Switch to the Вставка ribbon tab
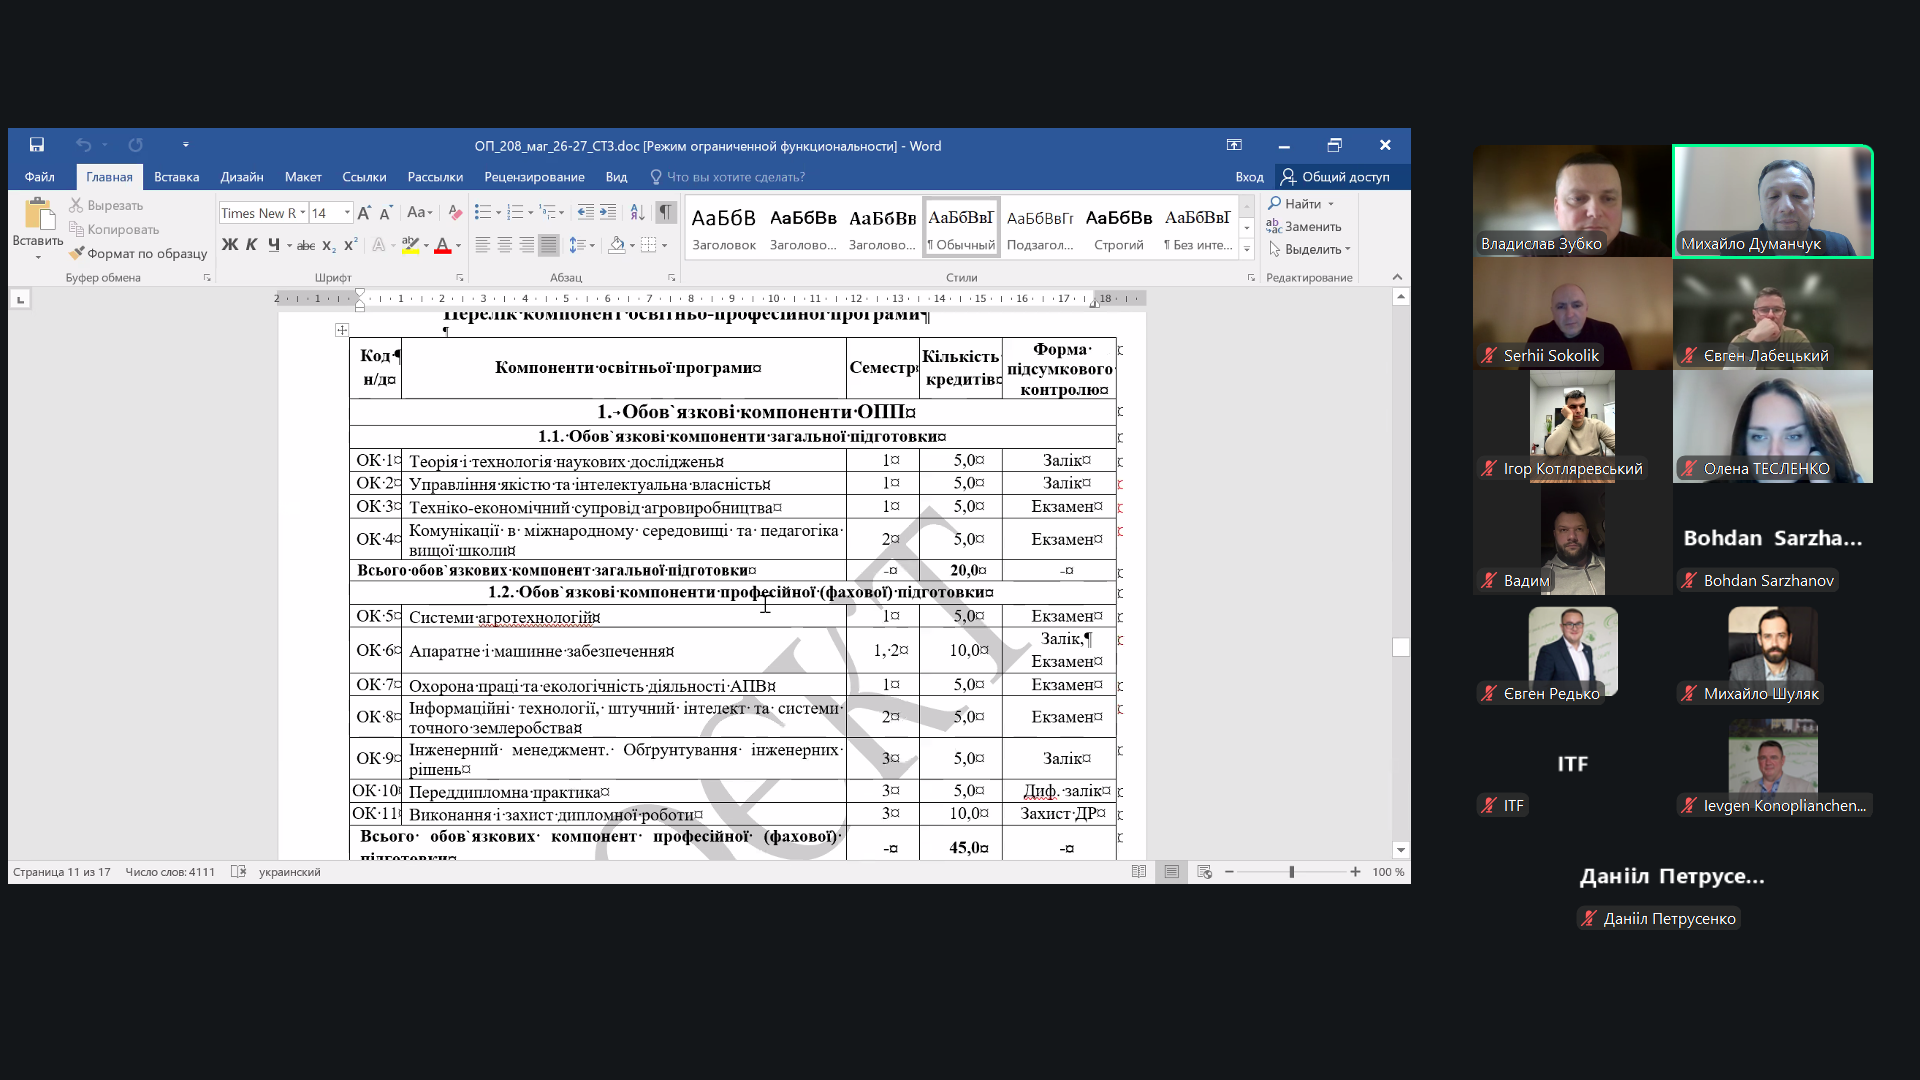Image resolution: width=1920 pixels, height=1080 pixels. click(176, 177)
